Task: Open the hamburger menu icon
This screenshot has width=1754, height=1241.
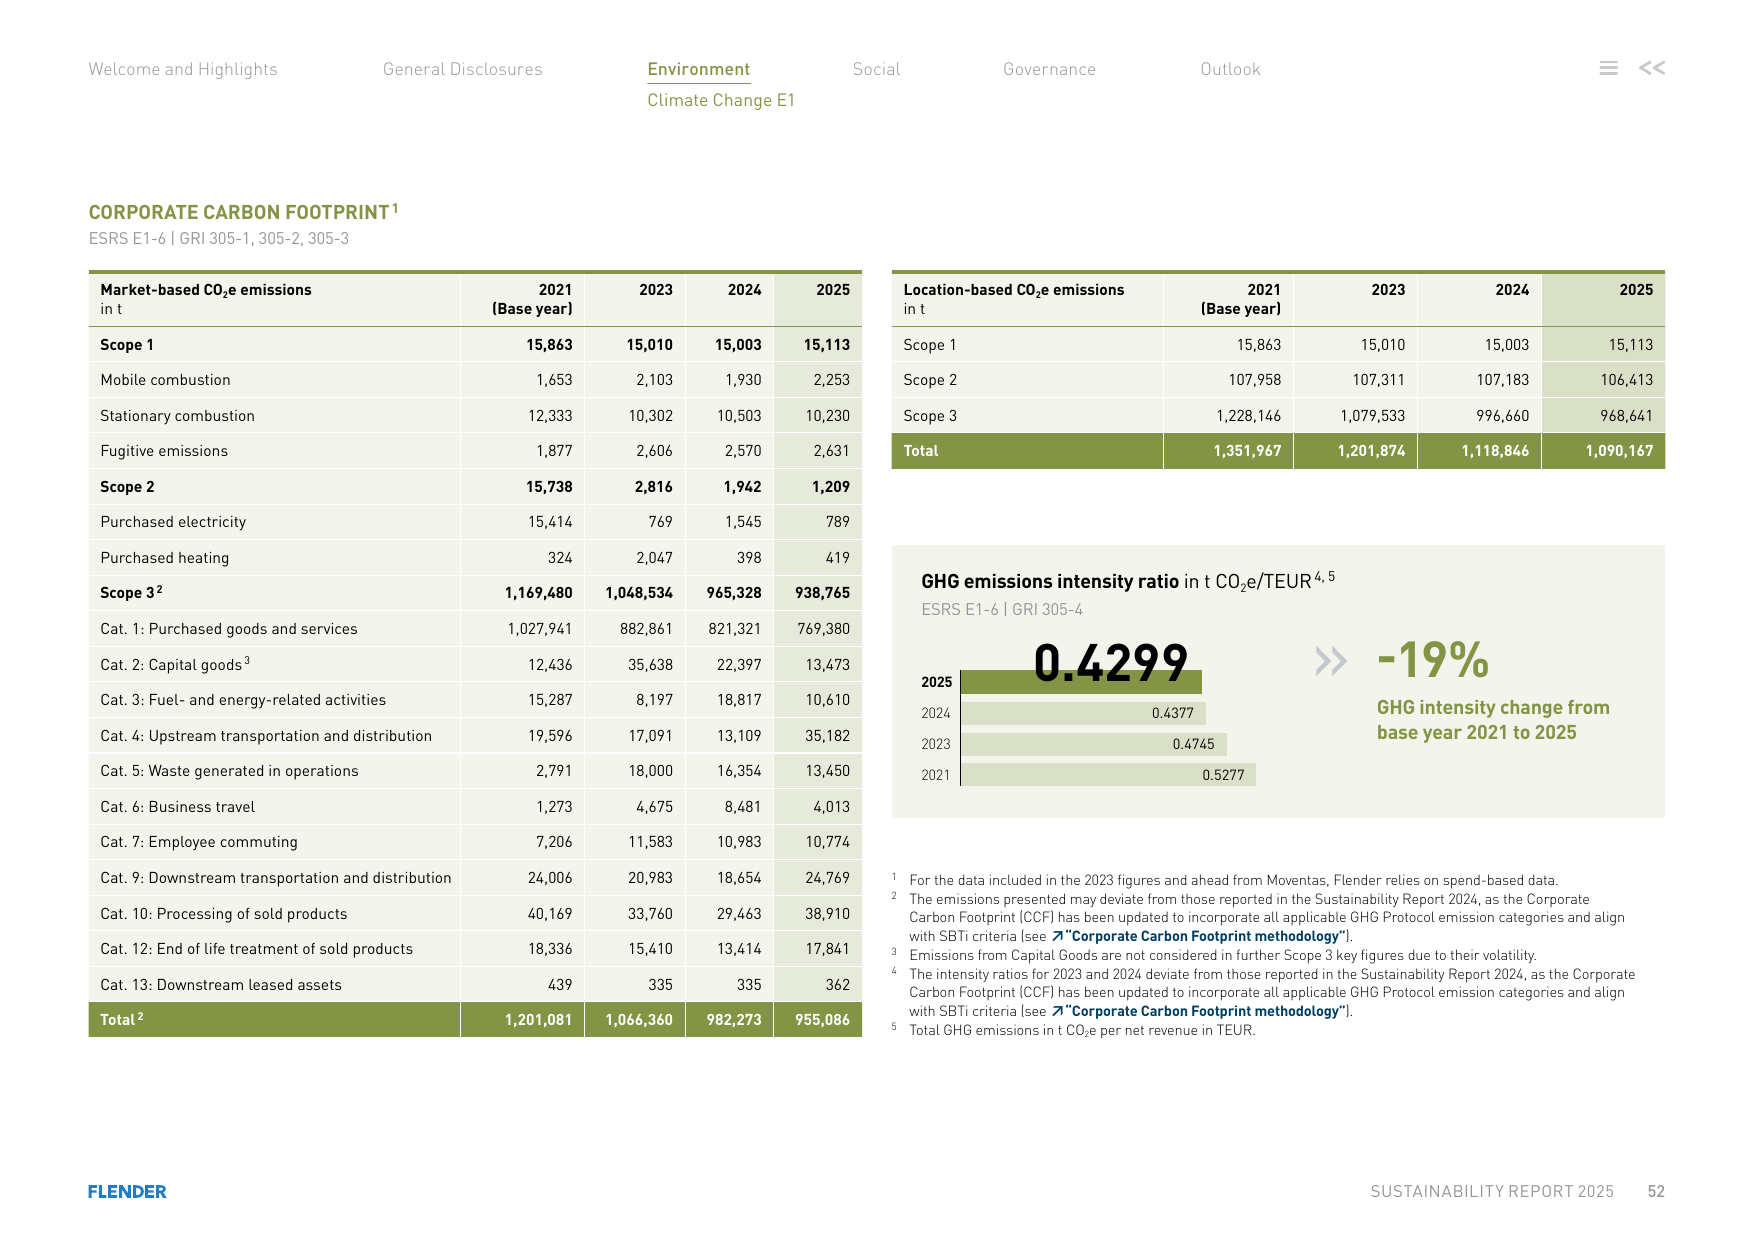Action: [1608, 68]
